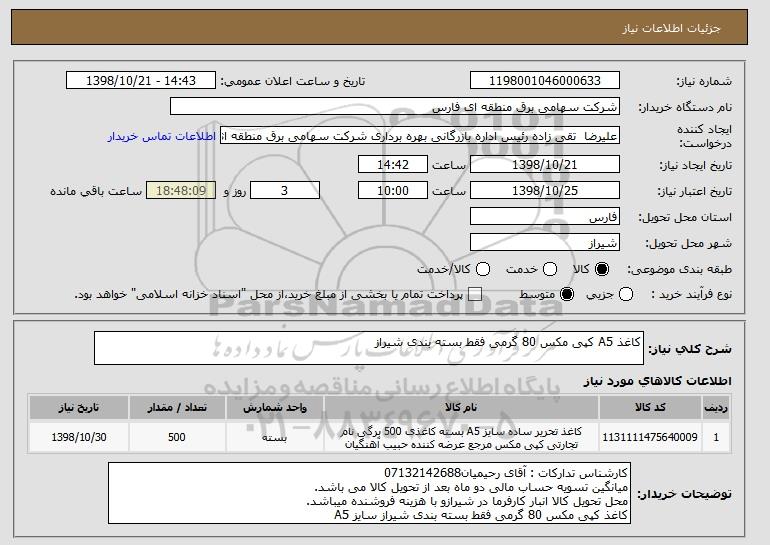Image resolution: width=770 pixels, height=545 pixels.
Task: Click the unit cell بسته
Action: click(275, 437)
